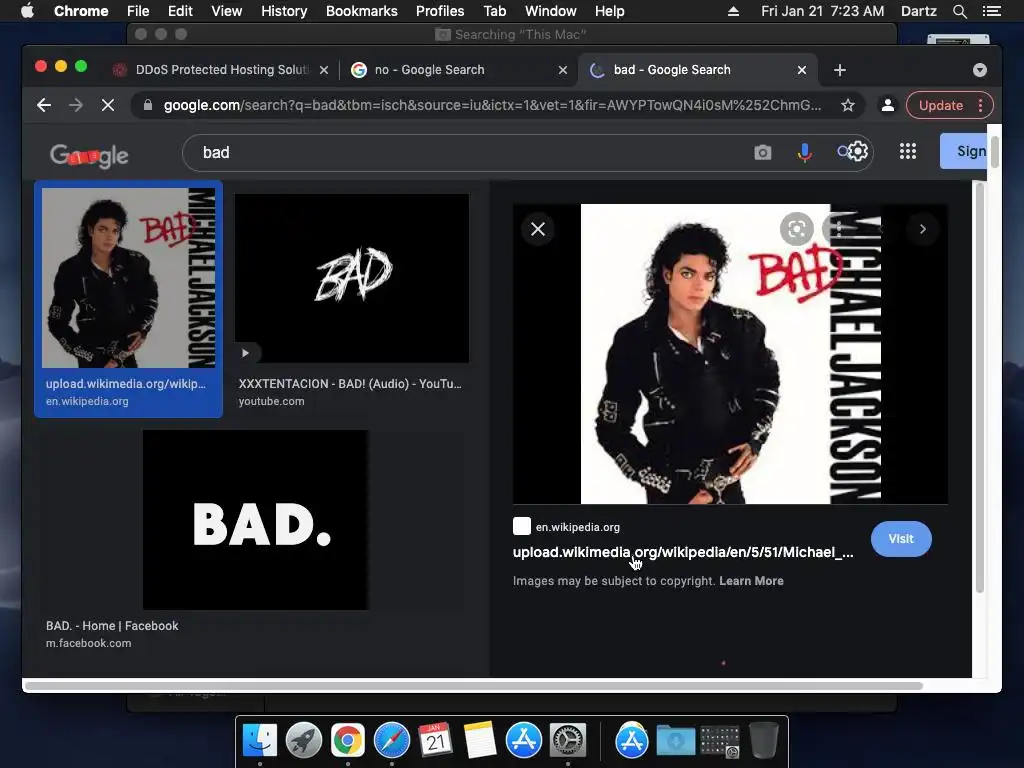The image size is (1024, 768).
Task: Open the Notification Center list icon
Action: tap(991, 11)
